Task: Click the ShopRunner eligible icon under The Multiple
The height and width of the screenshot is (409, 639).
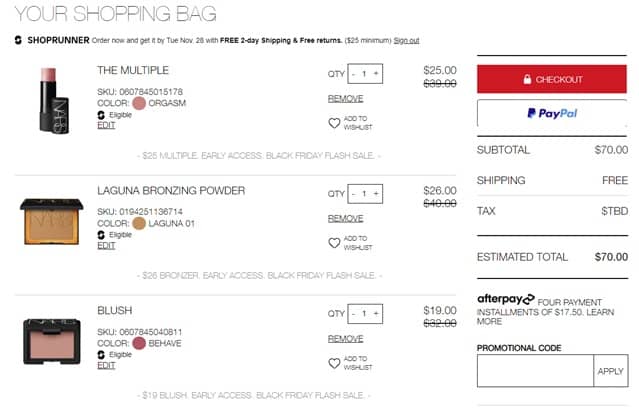Action: 101,115
